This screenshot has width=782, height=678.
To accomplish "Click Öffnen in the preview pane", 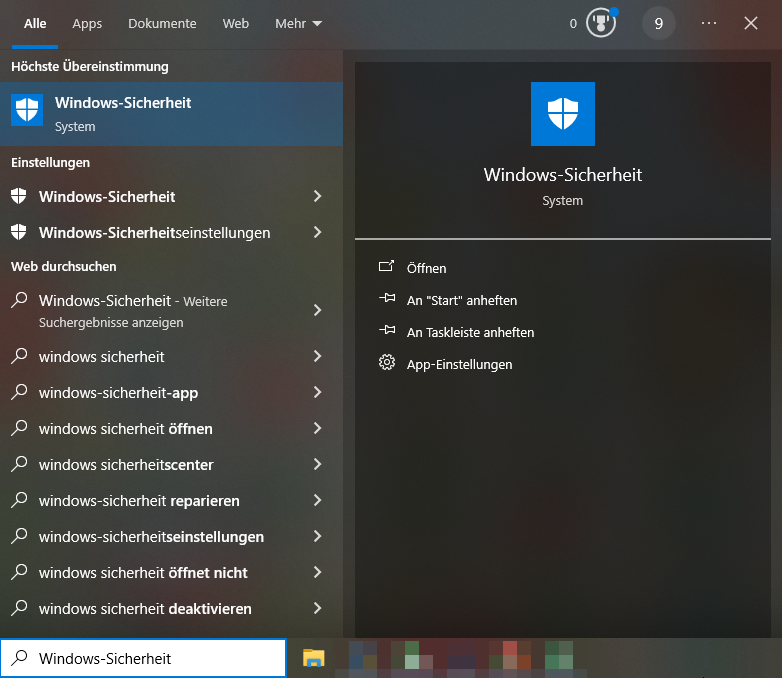I will 426,268.
